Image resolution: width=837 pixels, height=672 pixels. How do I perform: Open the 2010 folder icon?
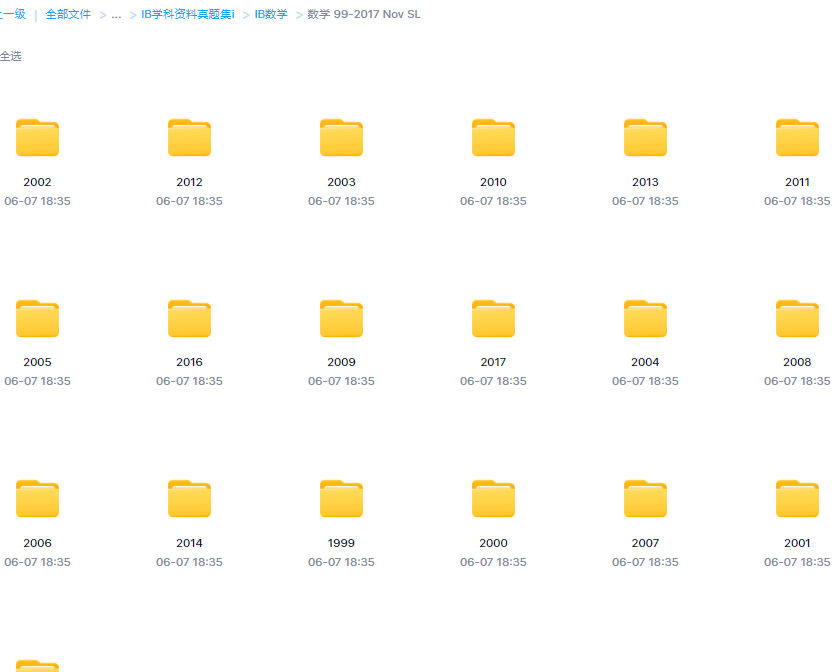(x=493, y=138)
